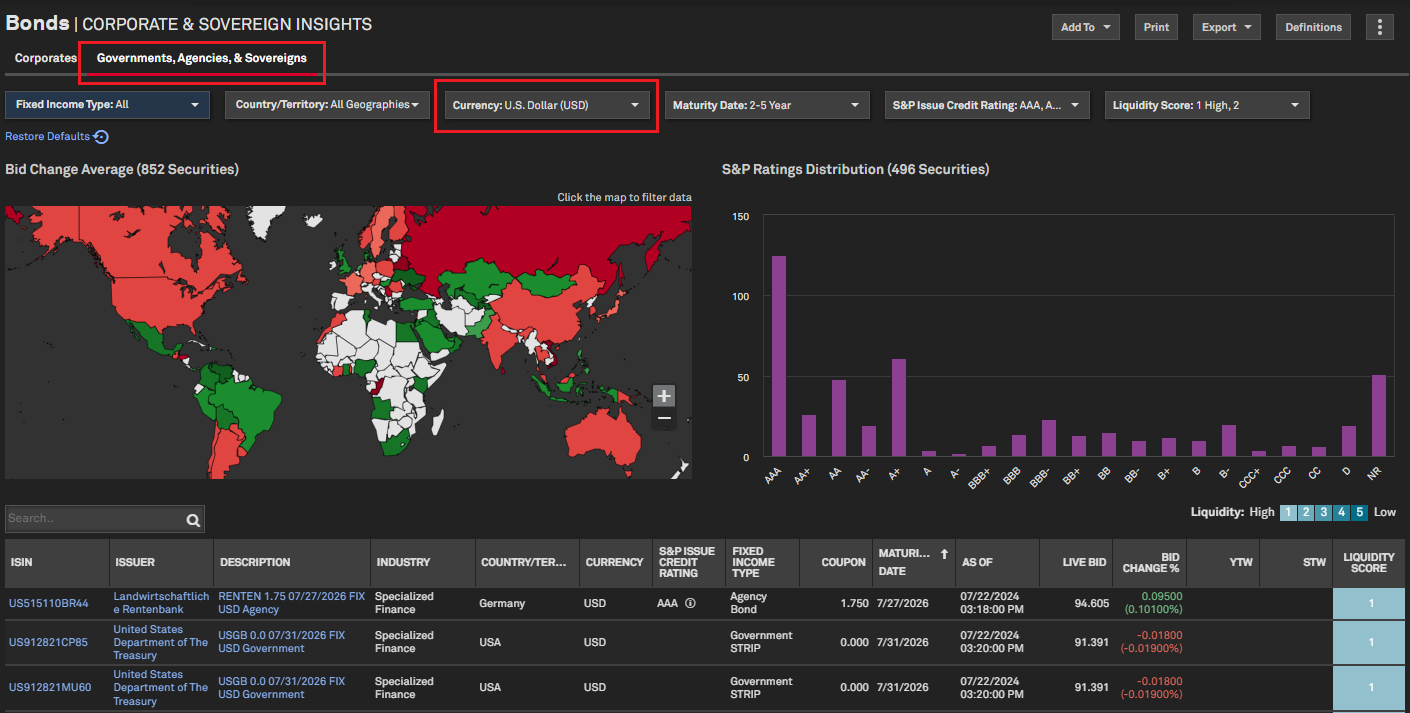Expand the Maturity Date filter dropdown
Viewport: 1410px width, 713px height.
tap(766, 105)
